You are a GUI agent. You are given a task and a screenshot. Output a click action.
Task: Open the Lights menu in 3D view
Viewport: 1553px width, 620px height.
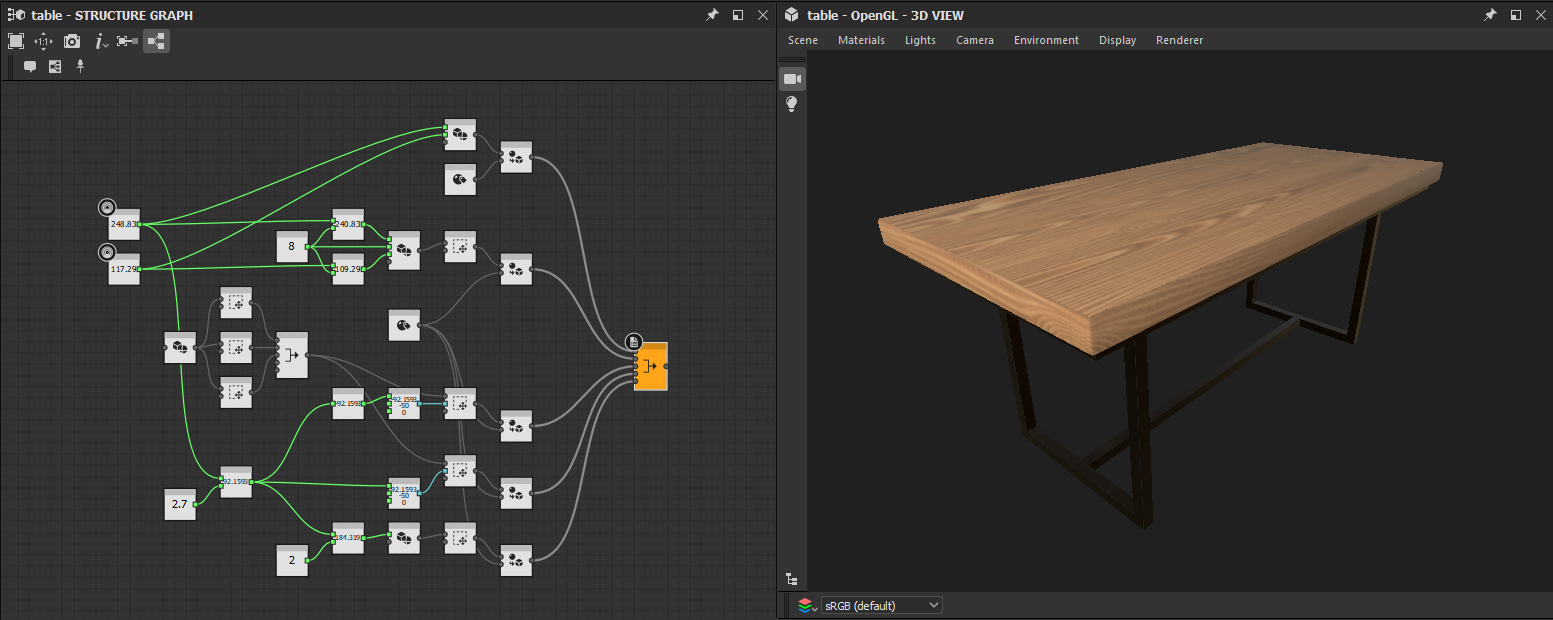(x=920, y=40)
